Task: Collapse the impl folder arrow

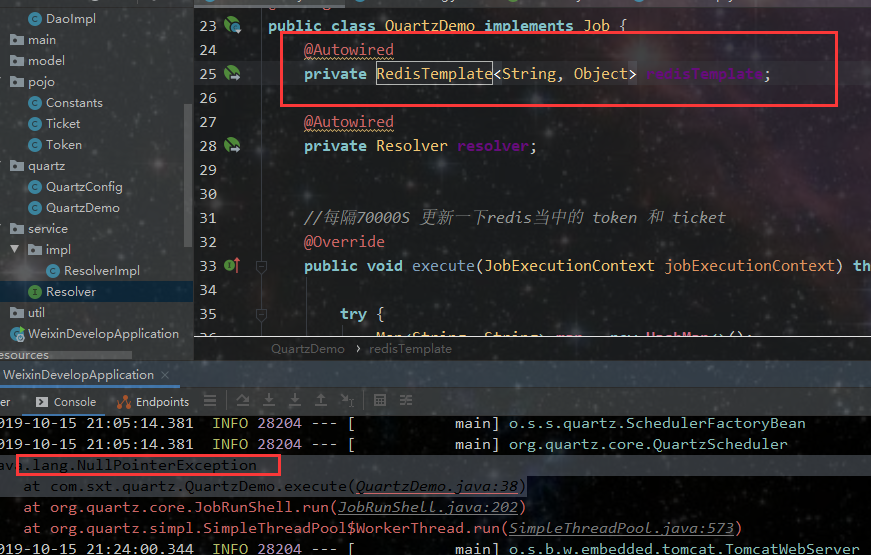Action: pos(15,249)
